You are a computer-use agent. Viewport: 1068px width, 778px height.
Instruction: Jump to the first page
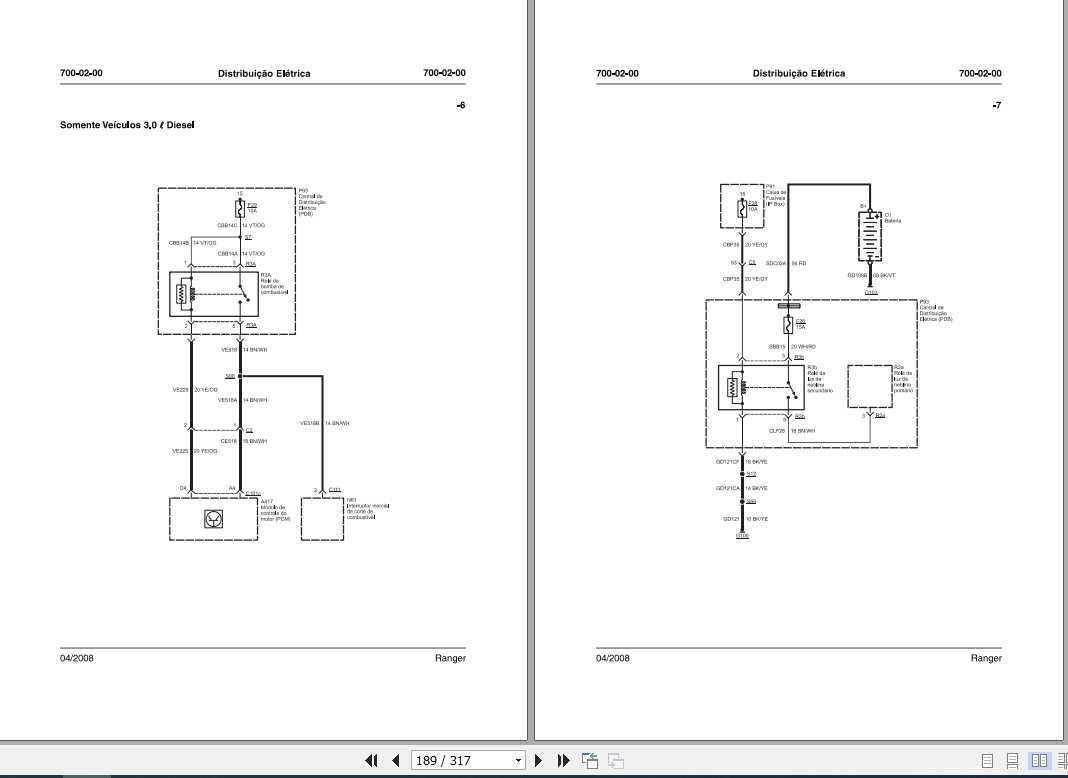(371, 760)
